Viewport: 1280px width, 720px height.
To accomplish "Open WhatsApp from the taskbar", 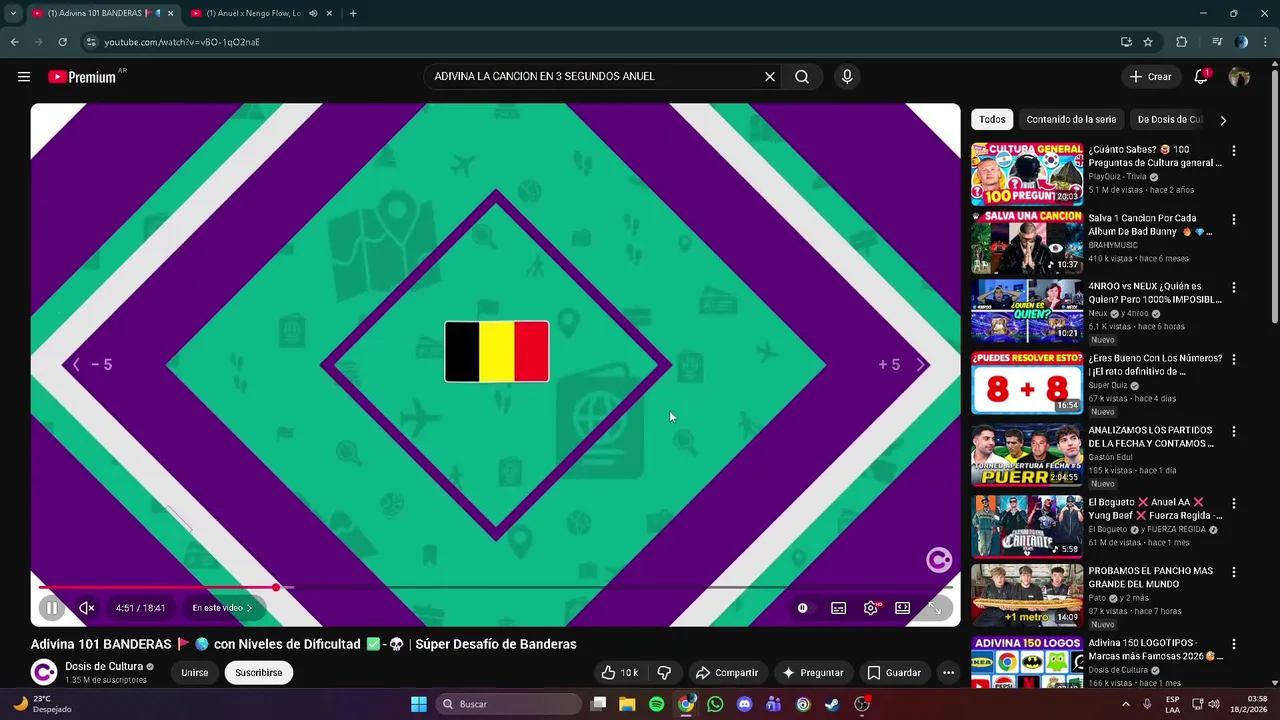I will (715, 704).
